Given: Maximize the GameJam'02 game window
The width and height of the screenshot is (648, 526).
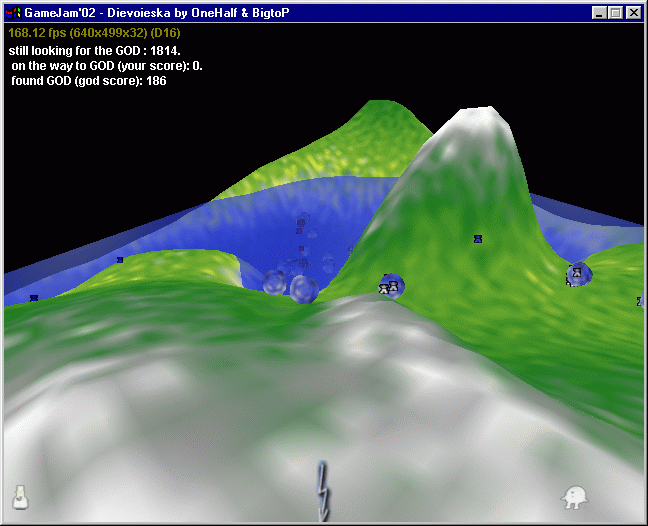Looking at the screenshot, I should click(614, 13).
